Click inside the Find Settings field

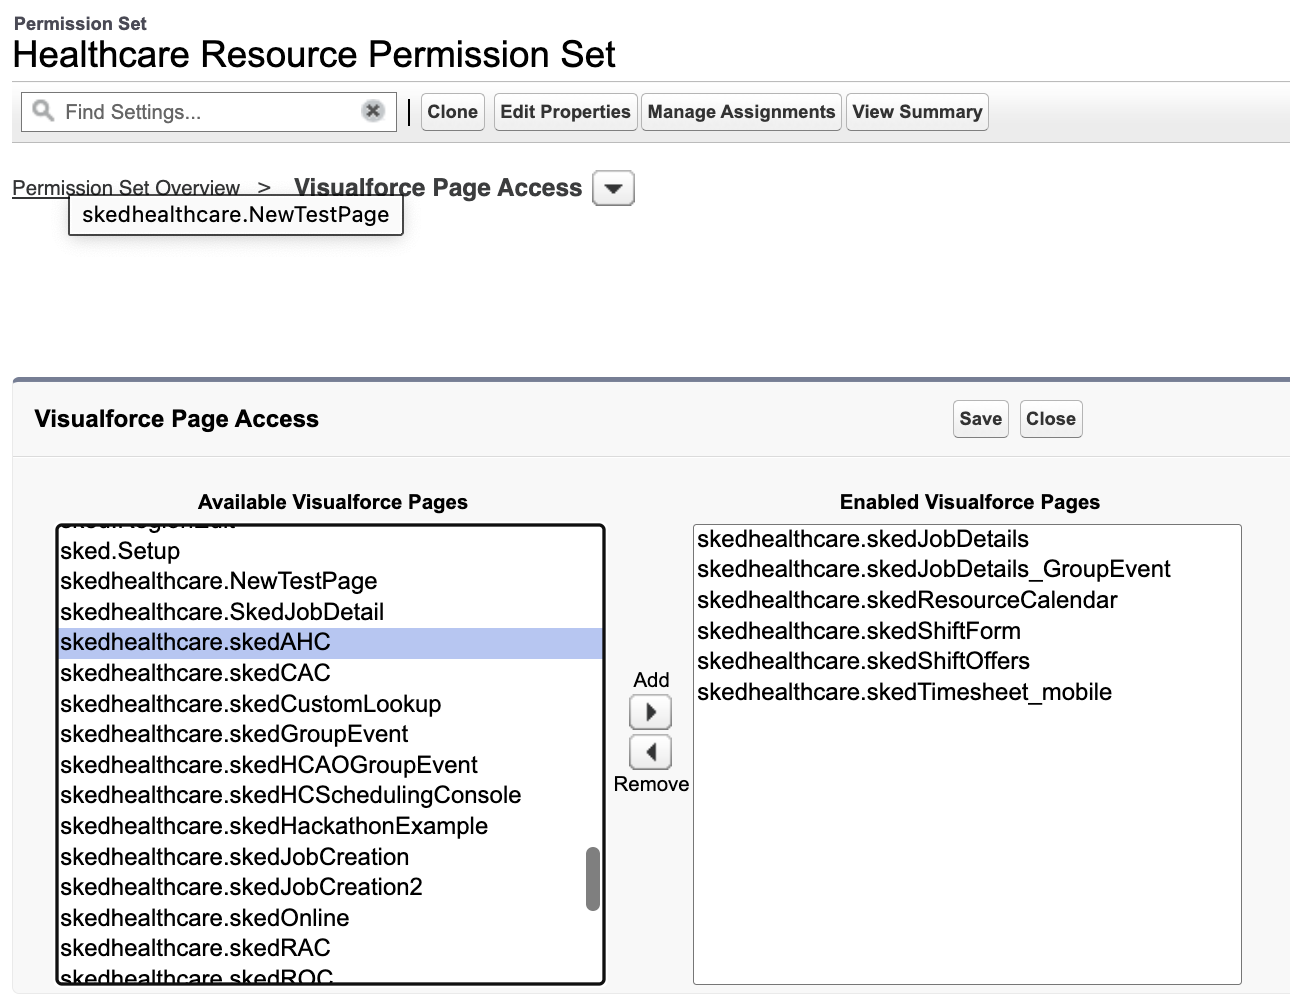[208, 112]
